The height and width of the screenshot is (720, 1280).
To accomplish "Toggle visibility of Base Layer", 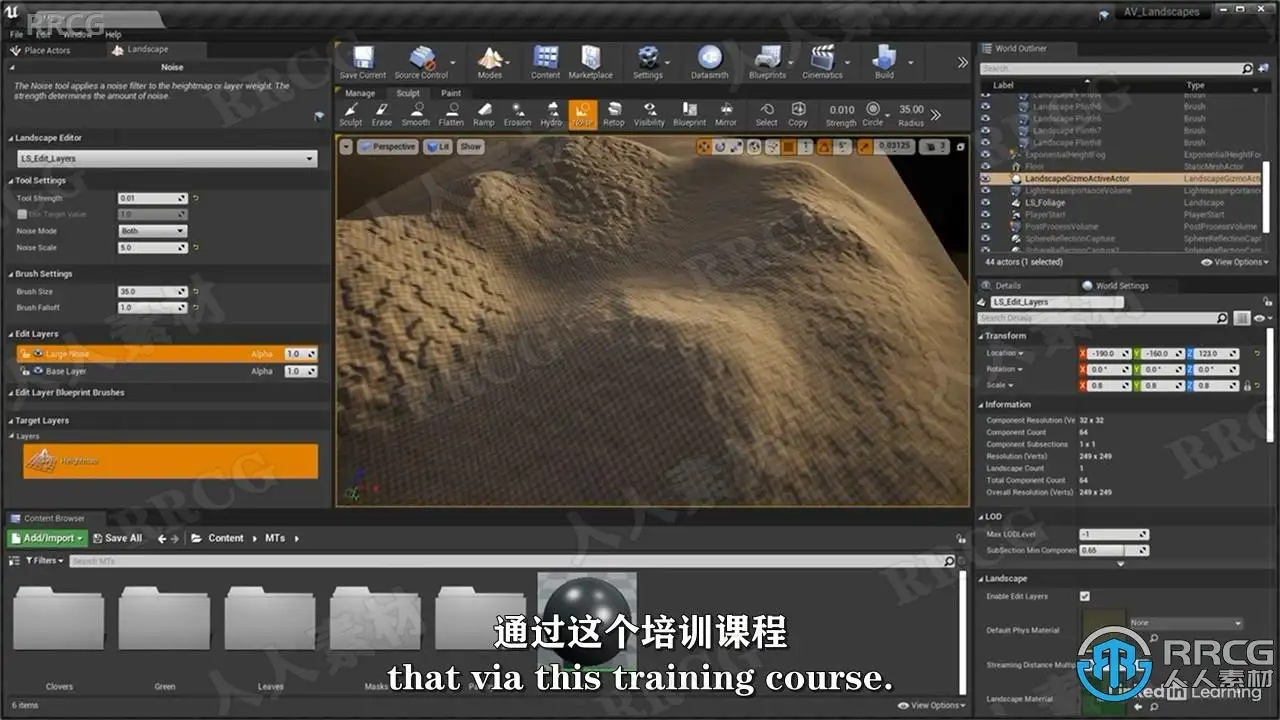I will [x=37, y=371].
